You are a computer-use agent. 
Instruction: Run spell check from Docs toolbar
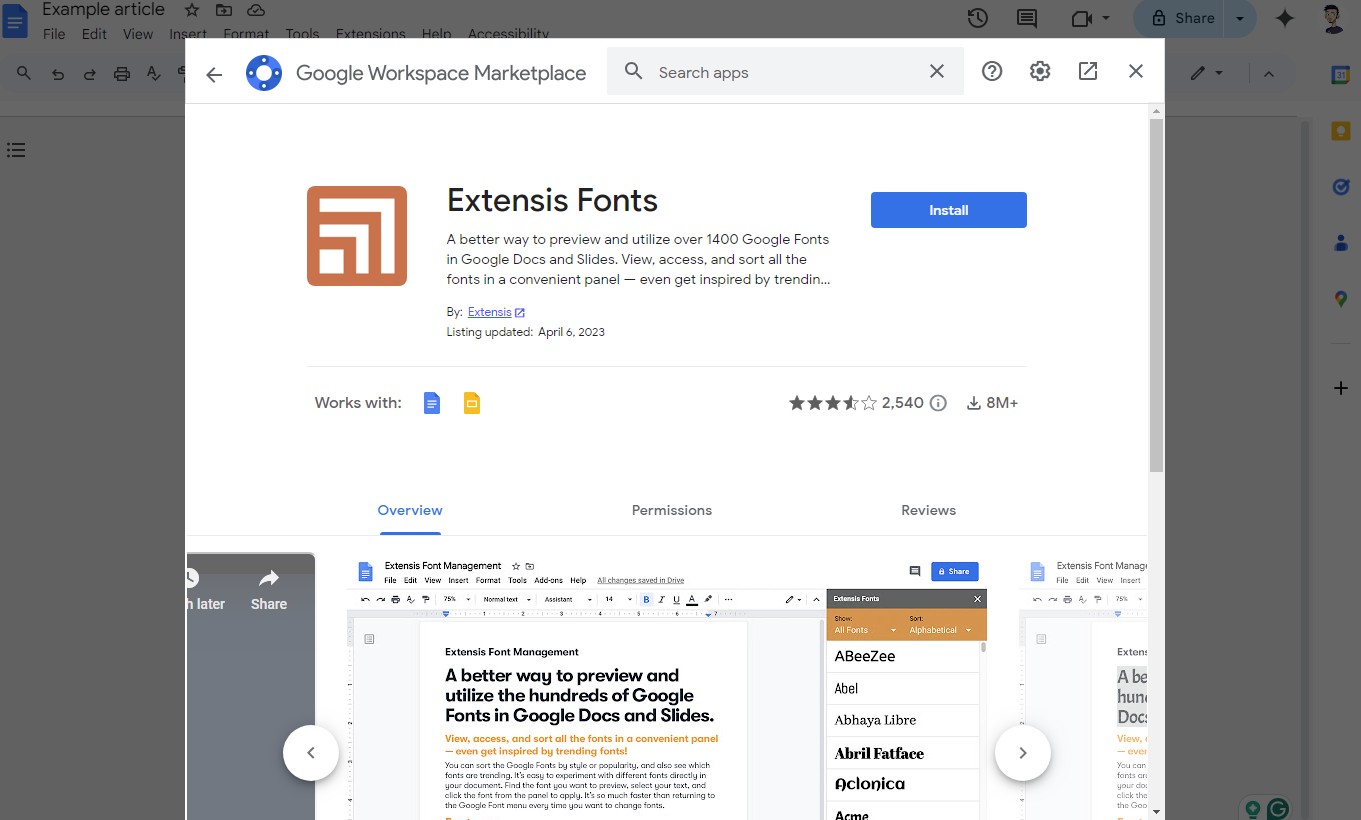(x=153, y=73)
